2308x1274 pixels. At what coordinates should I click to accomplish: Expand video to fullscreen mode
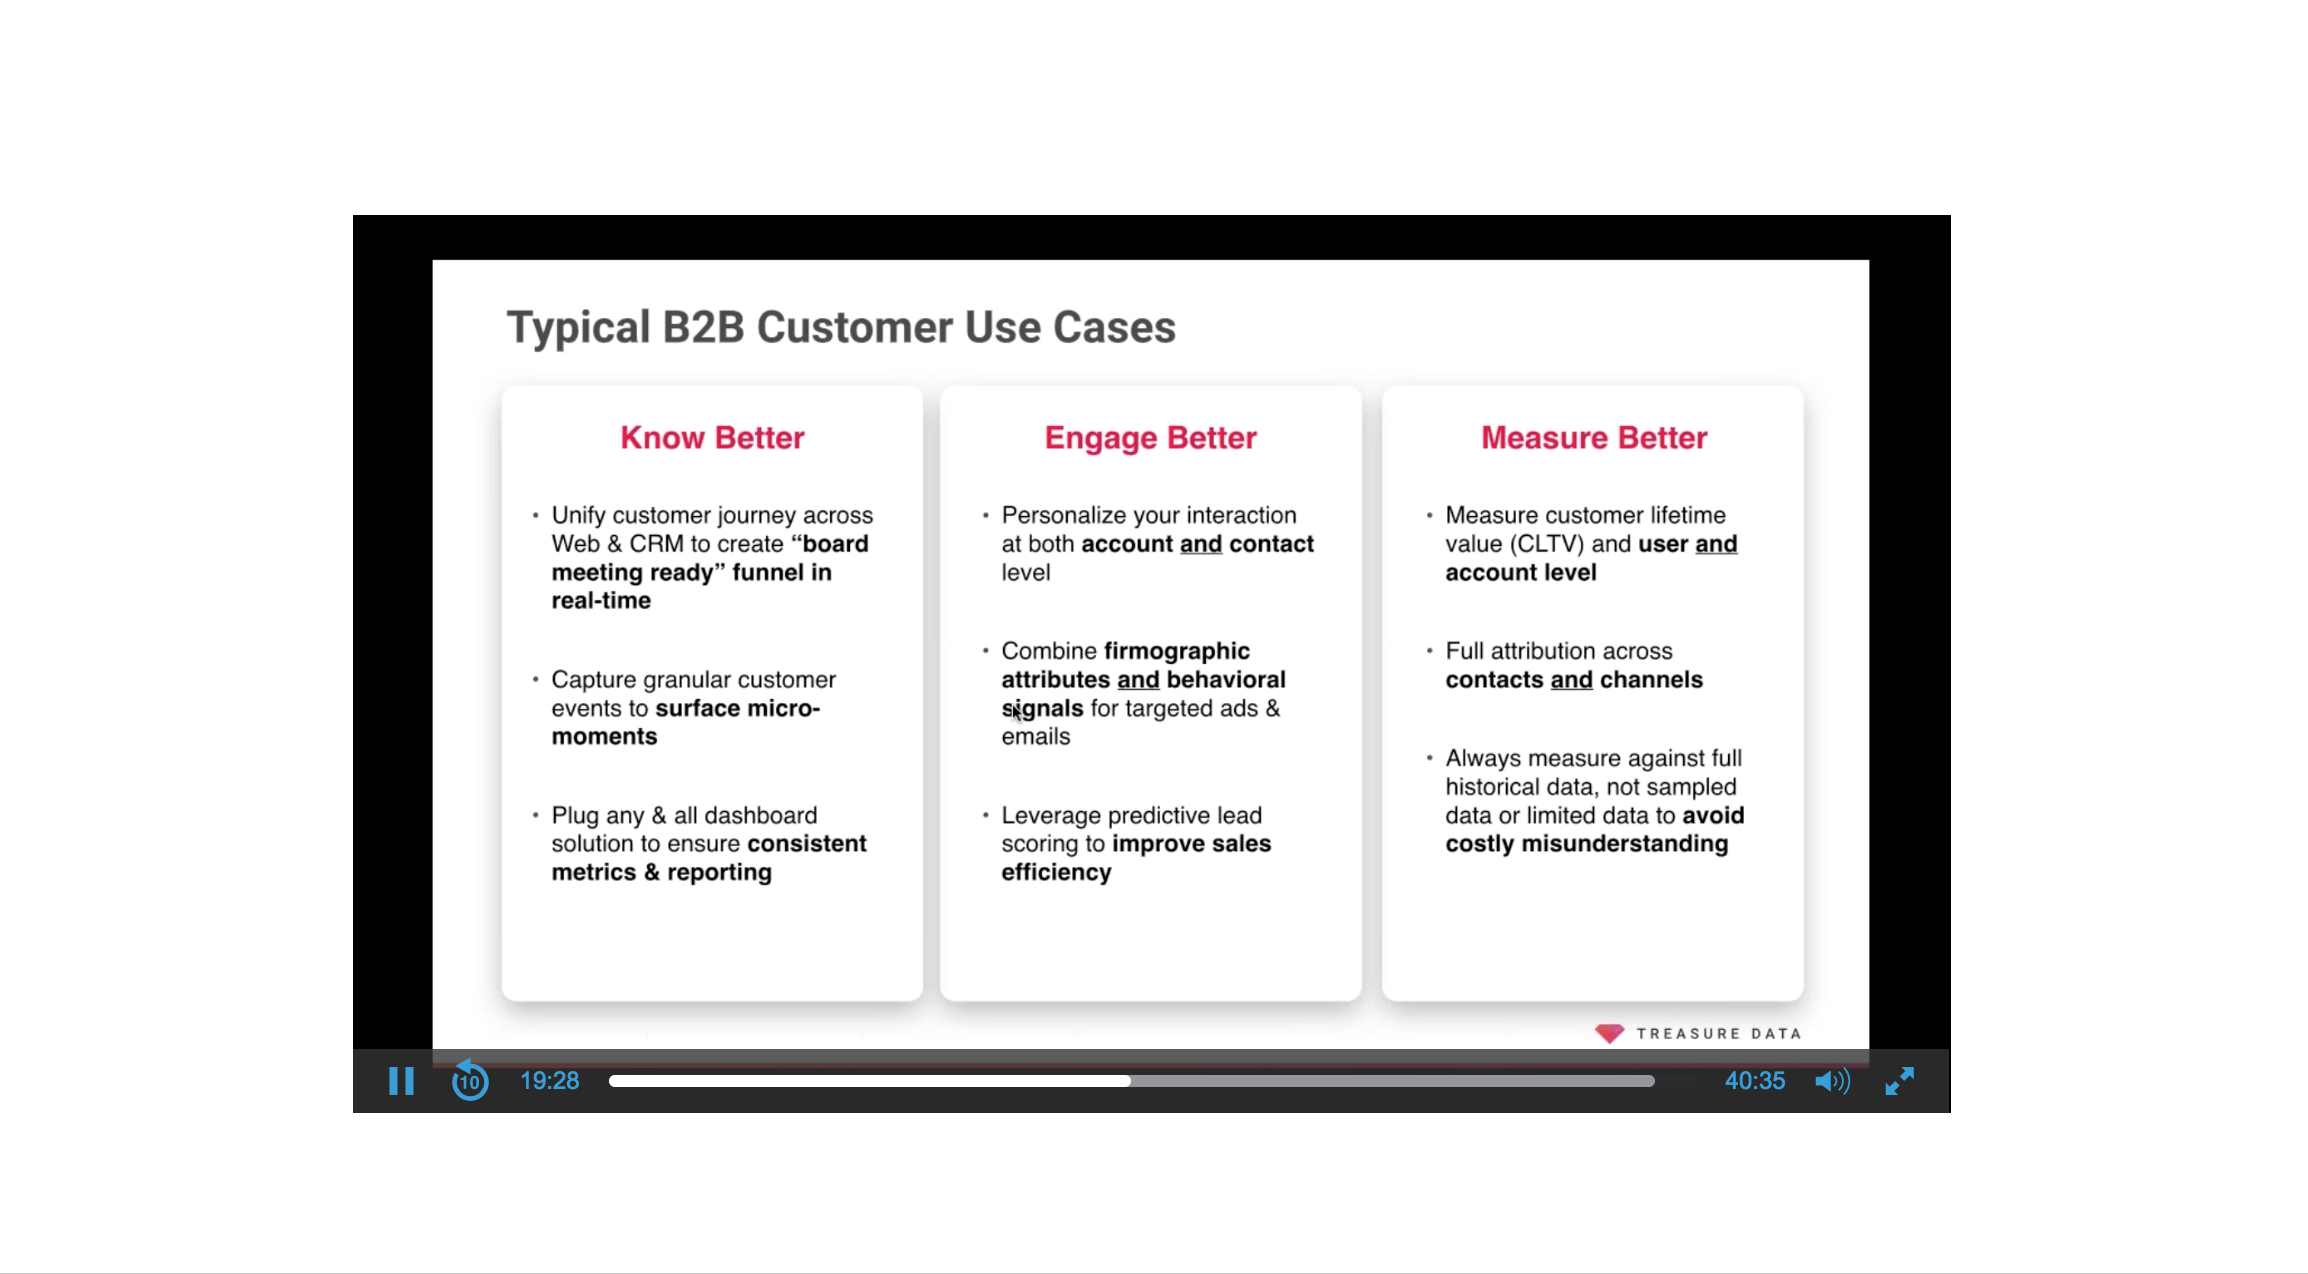(x=1903, y=1081)
